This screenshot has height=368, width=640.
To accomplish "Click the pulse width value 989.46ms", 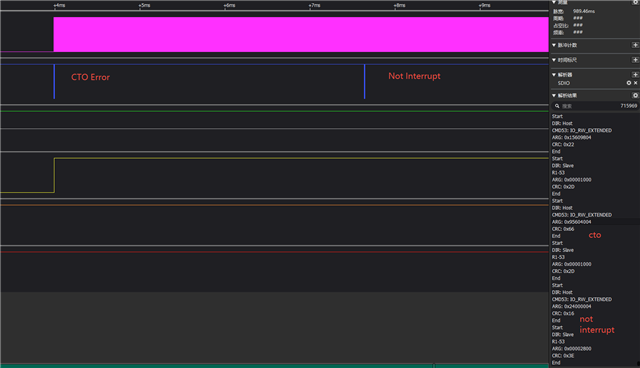I will (584, 11).
